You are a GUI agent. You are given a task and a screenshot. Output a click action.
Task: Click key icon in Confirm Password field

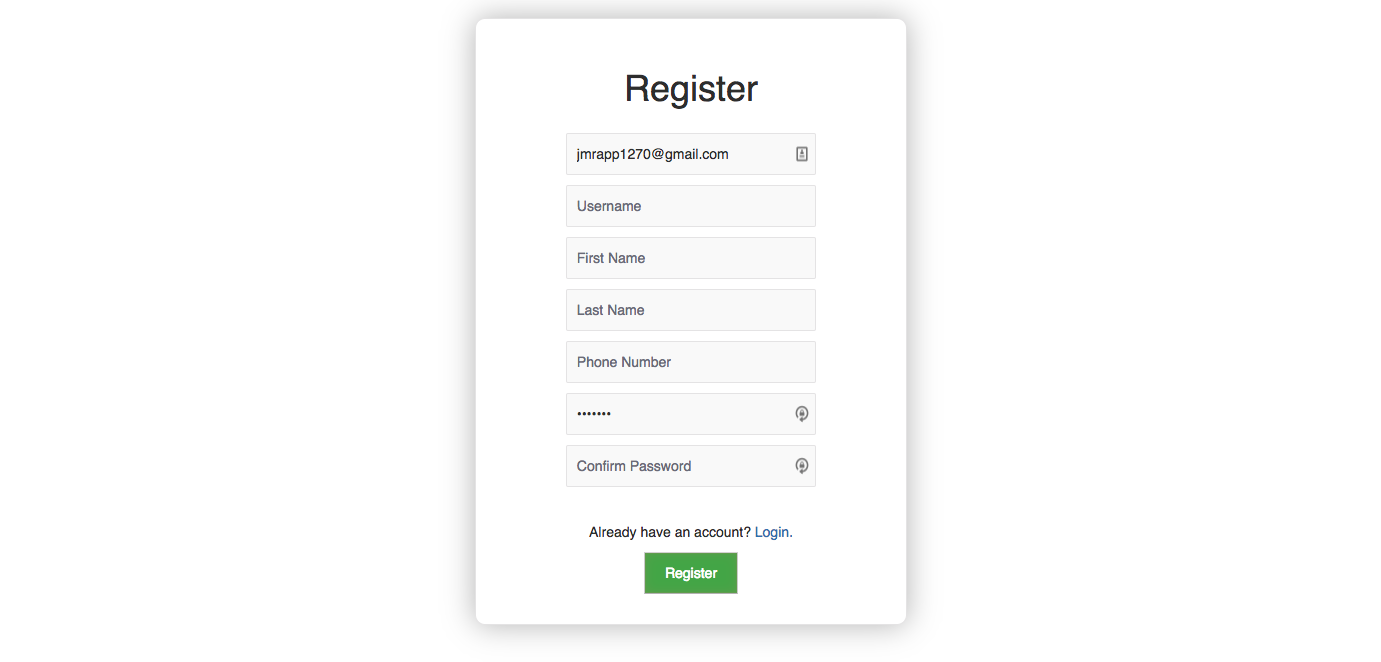pyautogui.click(x=801, y=466)
